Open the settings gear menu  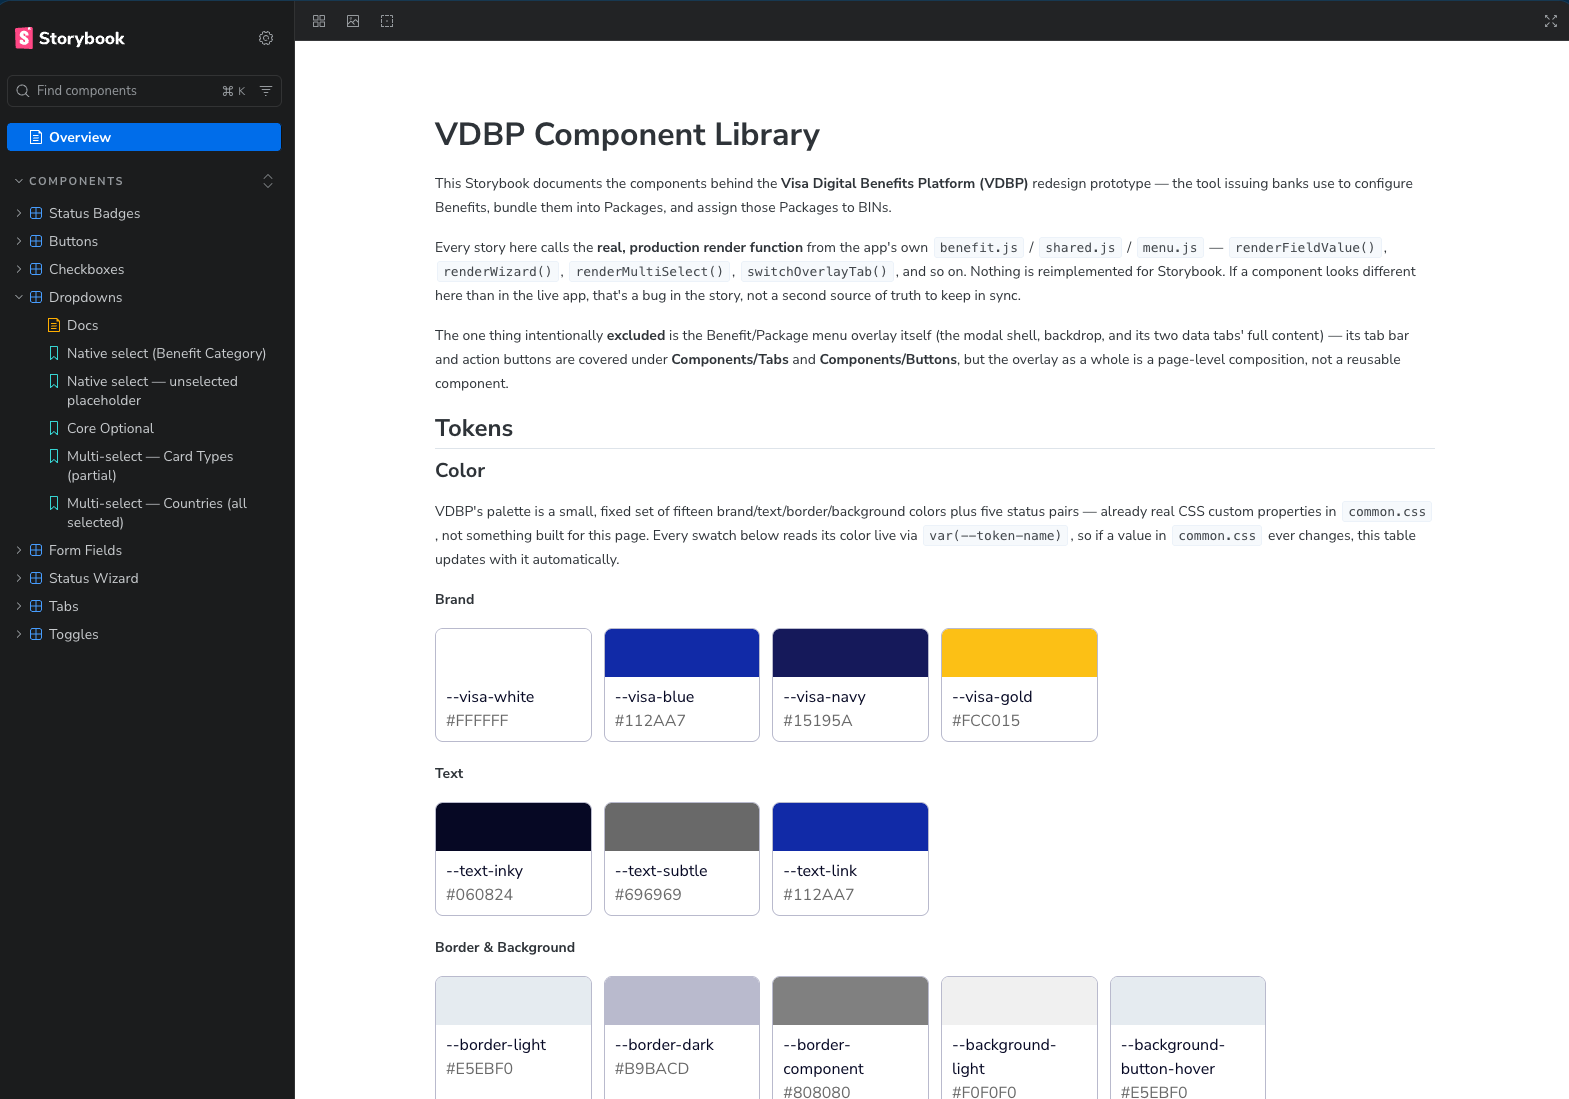(266, 38)
